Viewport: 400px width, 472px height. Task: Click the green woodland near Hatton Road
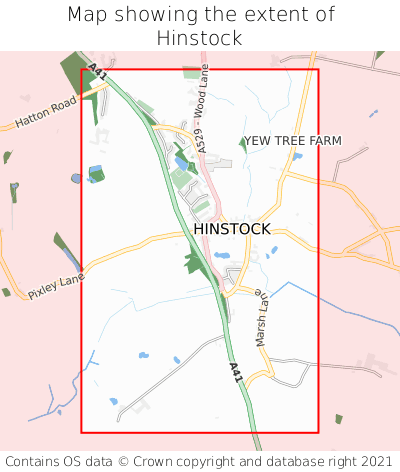click(x=77, y=77)
